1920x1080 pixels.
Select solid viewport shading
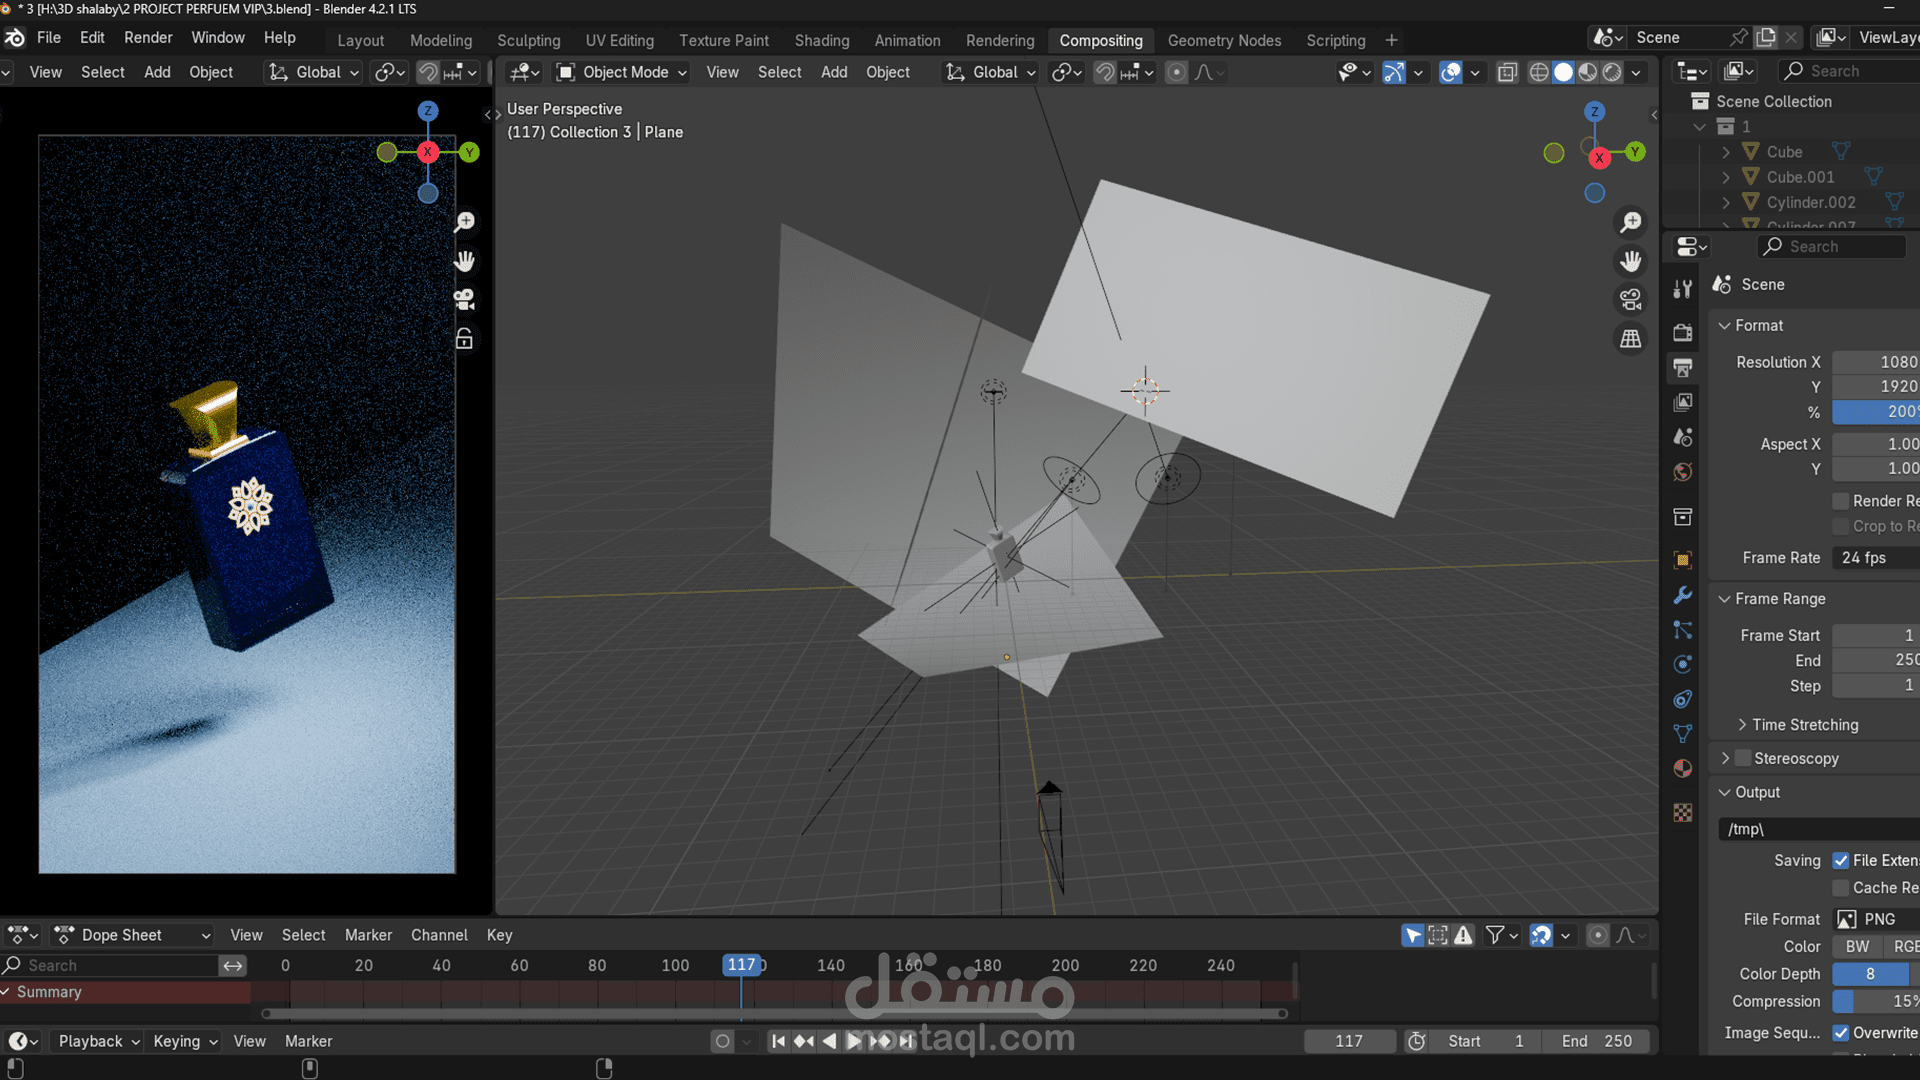1563,72
